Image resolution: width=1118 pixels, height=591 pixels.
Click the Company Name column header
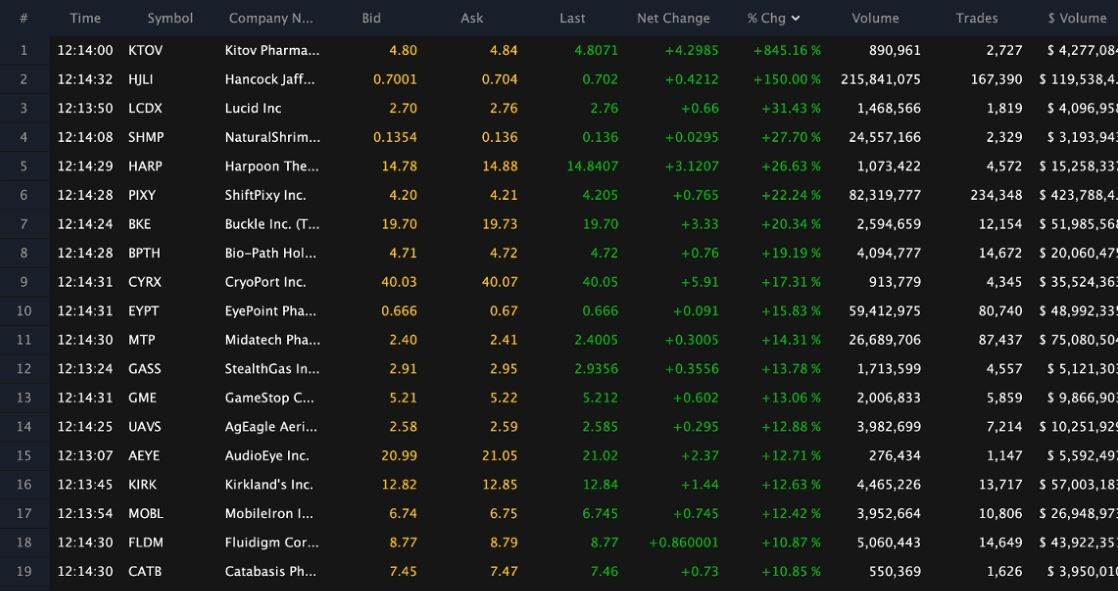(x=271, y=19)
